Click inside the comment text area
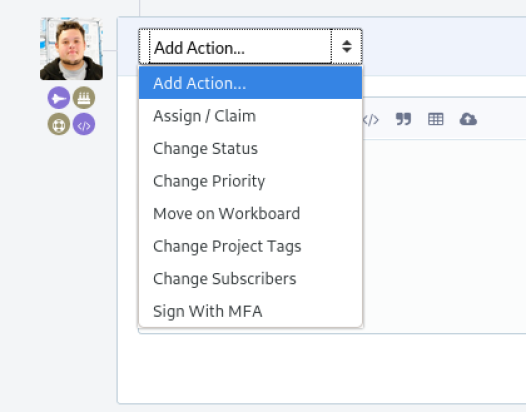The width and height of the screenshot is (526, 412). [444, 235]
